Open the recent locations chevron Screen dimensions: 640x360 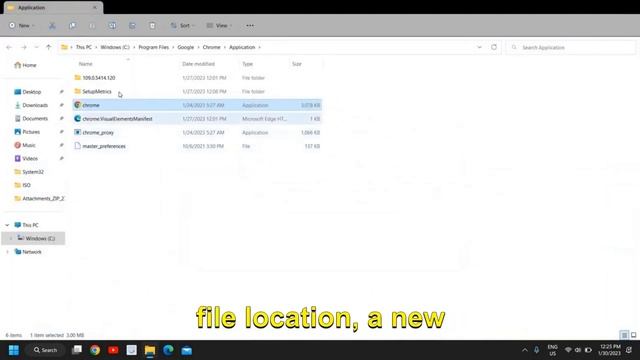coord(36,47)
